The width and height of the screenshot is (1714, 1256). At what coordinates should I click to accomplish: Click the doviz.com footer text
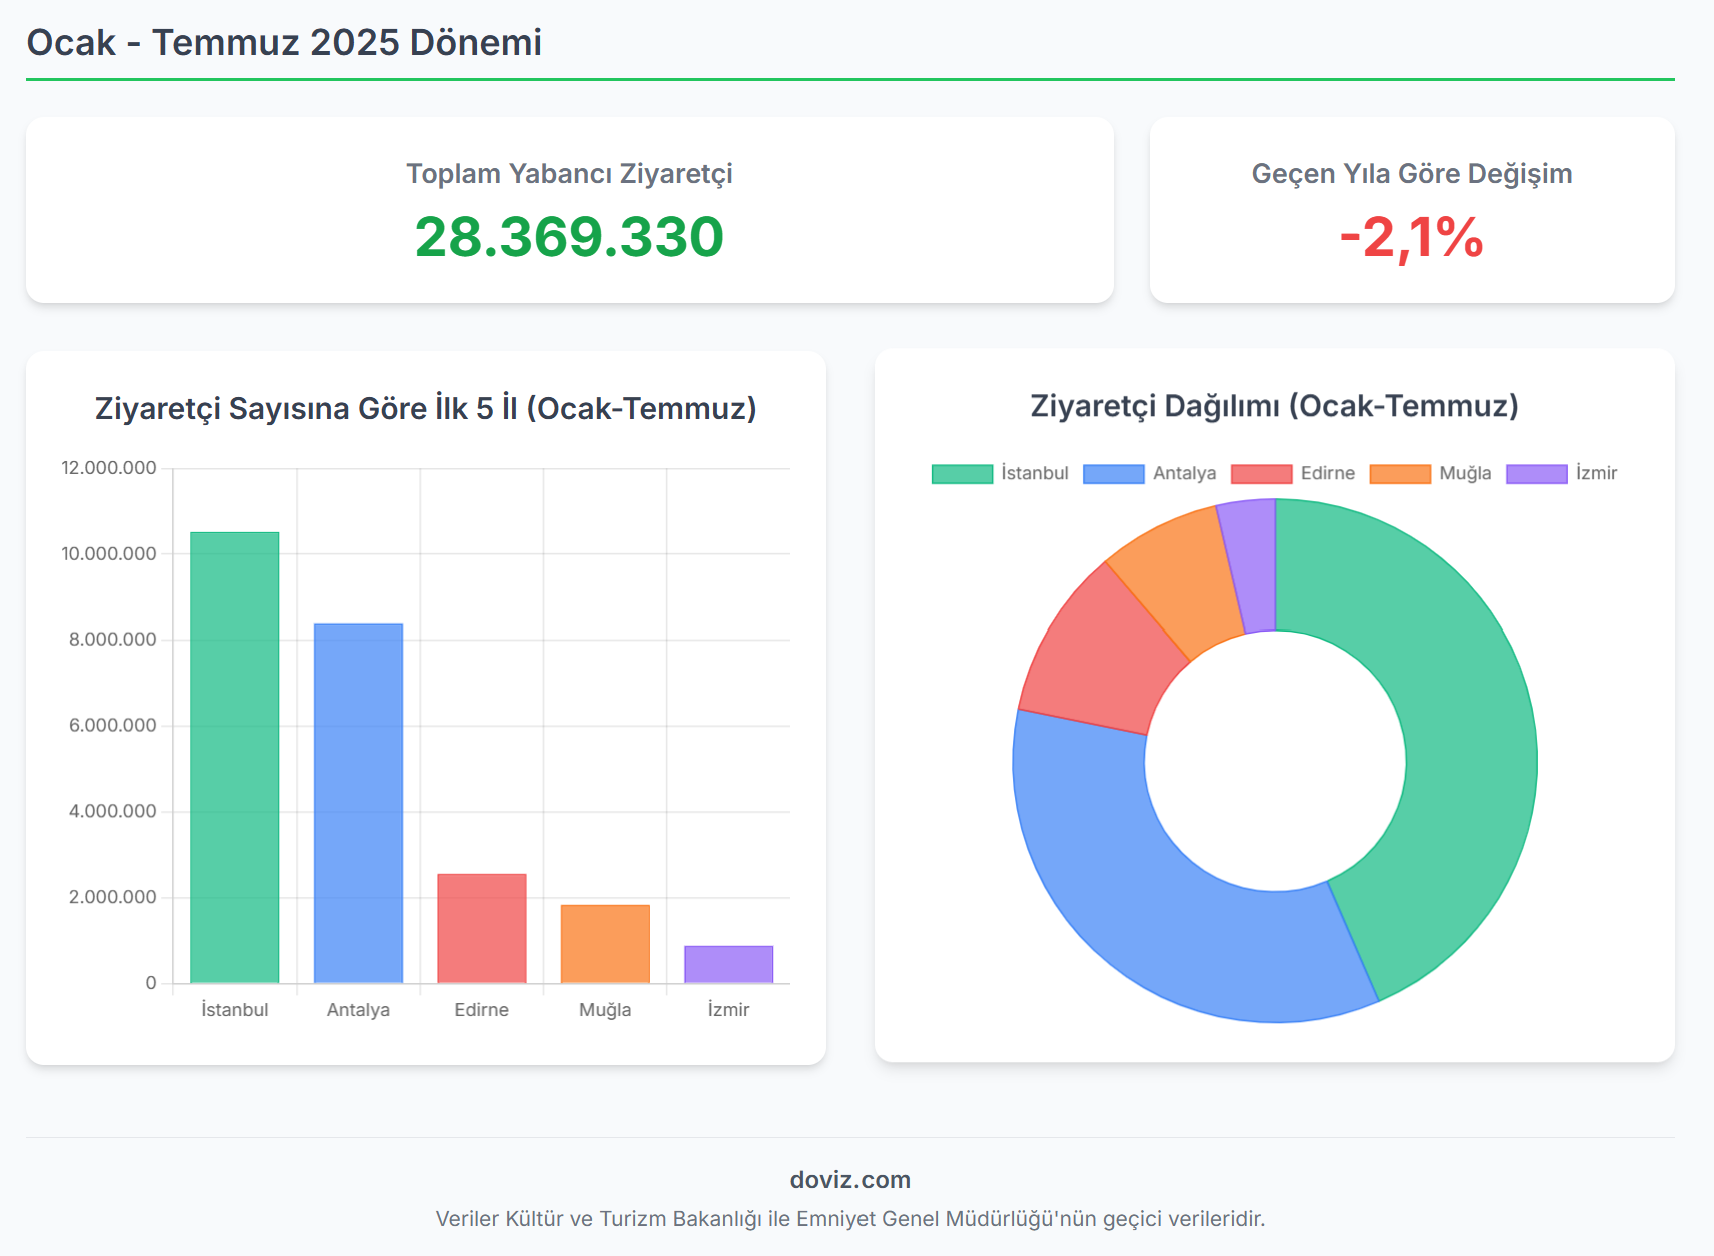[850, 1180]
